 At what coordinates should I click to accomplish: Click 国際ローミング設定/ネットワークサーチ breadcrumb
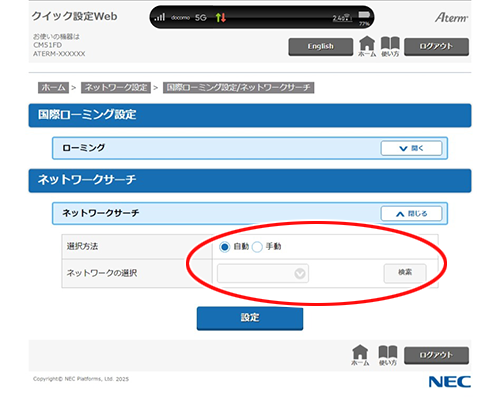tap(238, 88)
